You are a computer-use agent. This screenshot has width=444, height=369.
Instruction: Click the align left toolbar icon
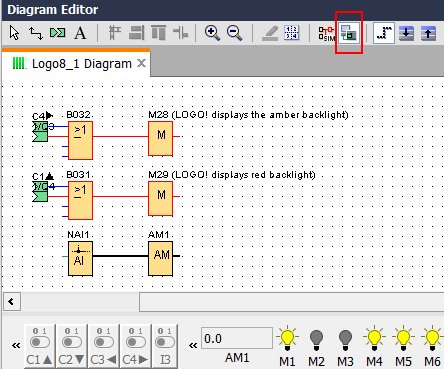(115, 33)
